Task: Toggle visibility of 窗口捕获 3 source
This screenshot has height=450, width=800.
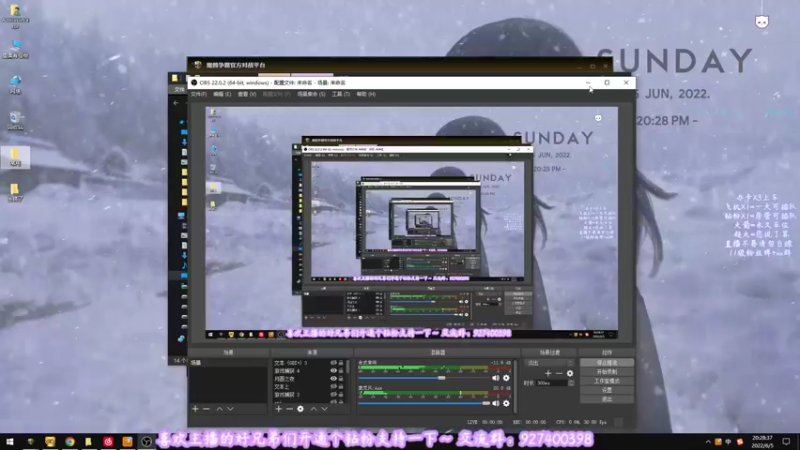Action: click(x=333, y=394)
